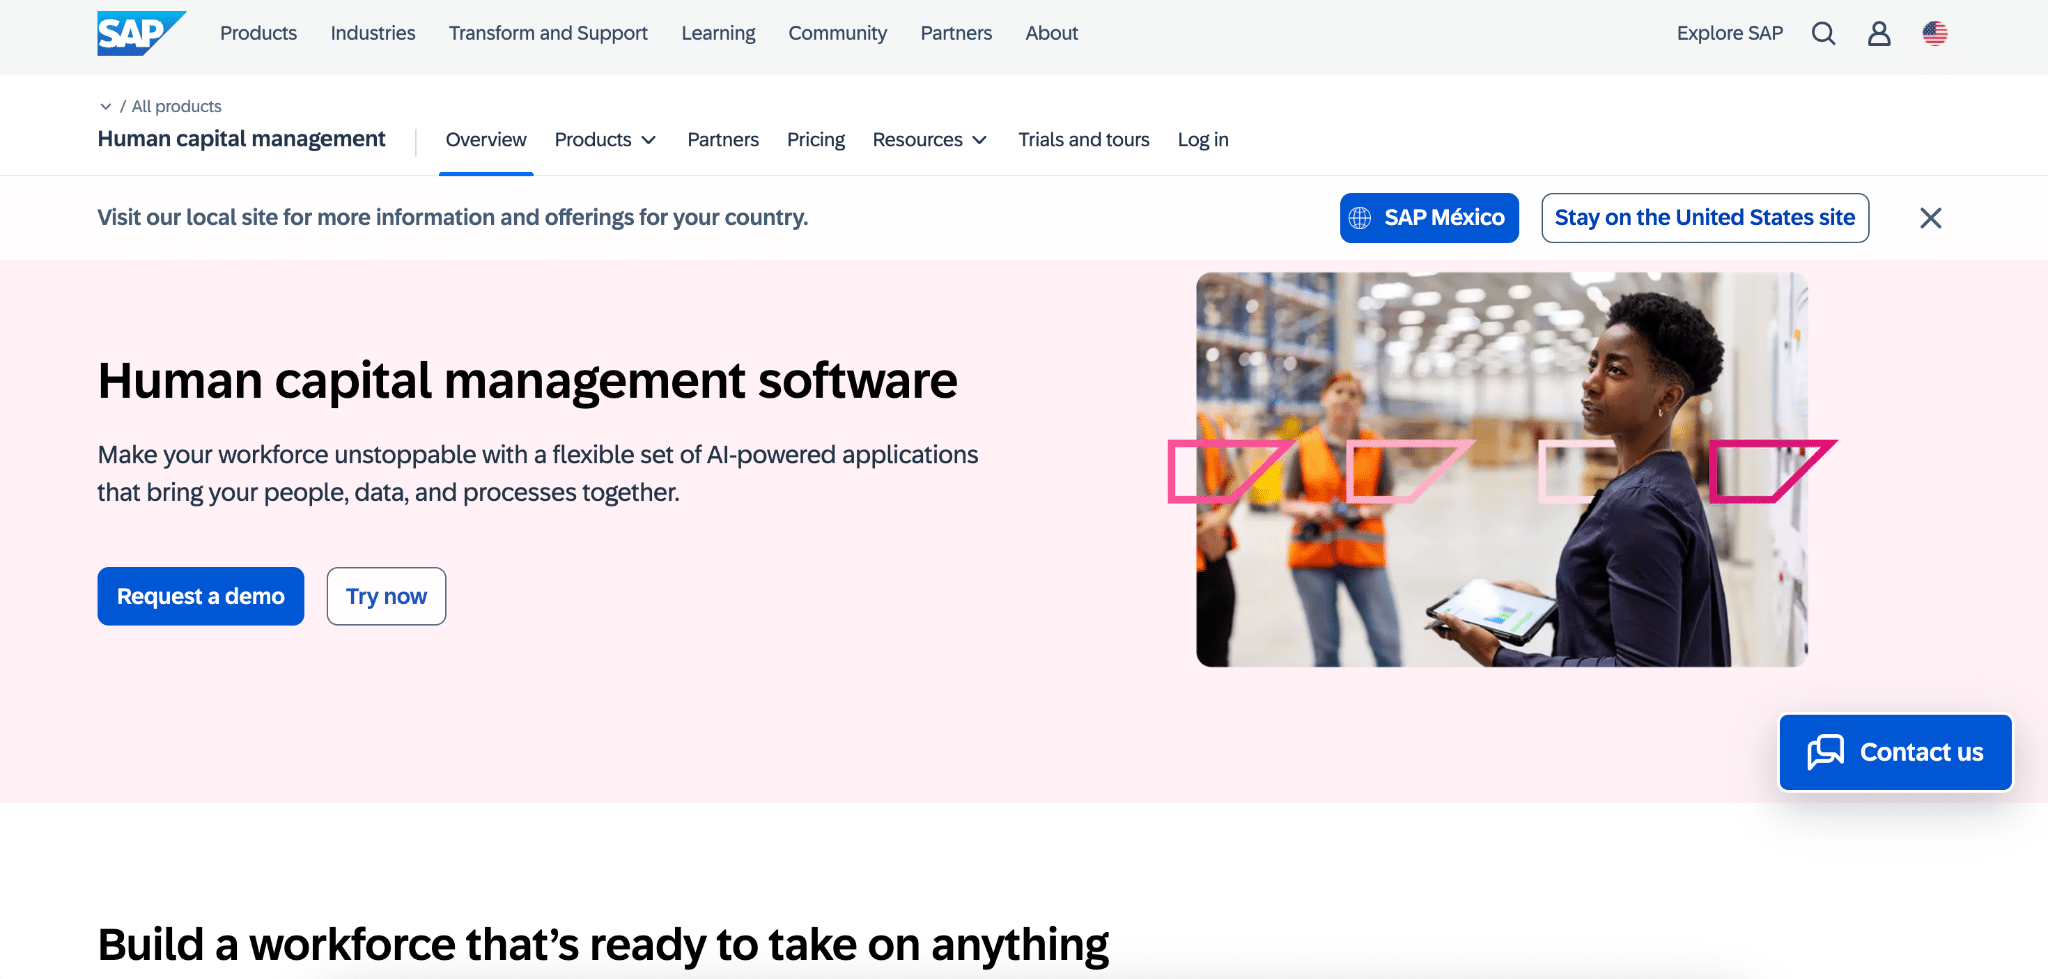Expand the breadcrumb chevron before All products
The height and width of the screenshot is (979, 2048).
point(105,106)
